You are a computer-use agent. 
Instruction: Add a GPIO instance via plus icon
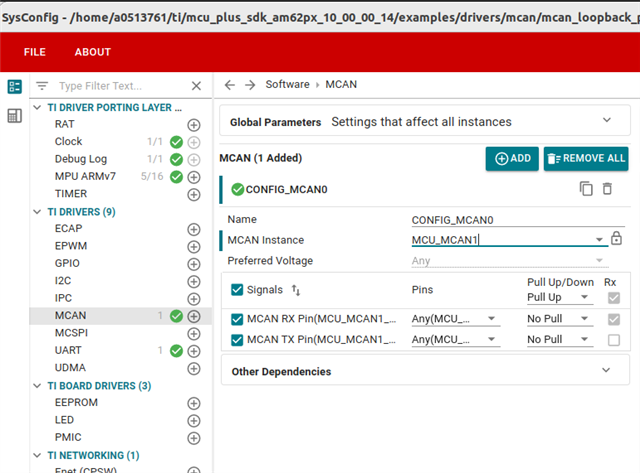(x=194, y=264)
